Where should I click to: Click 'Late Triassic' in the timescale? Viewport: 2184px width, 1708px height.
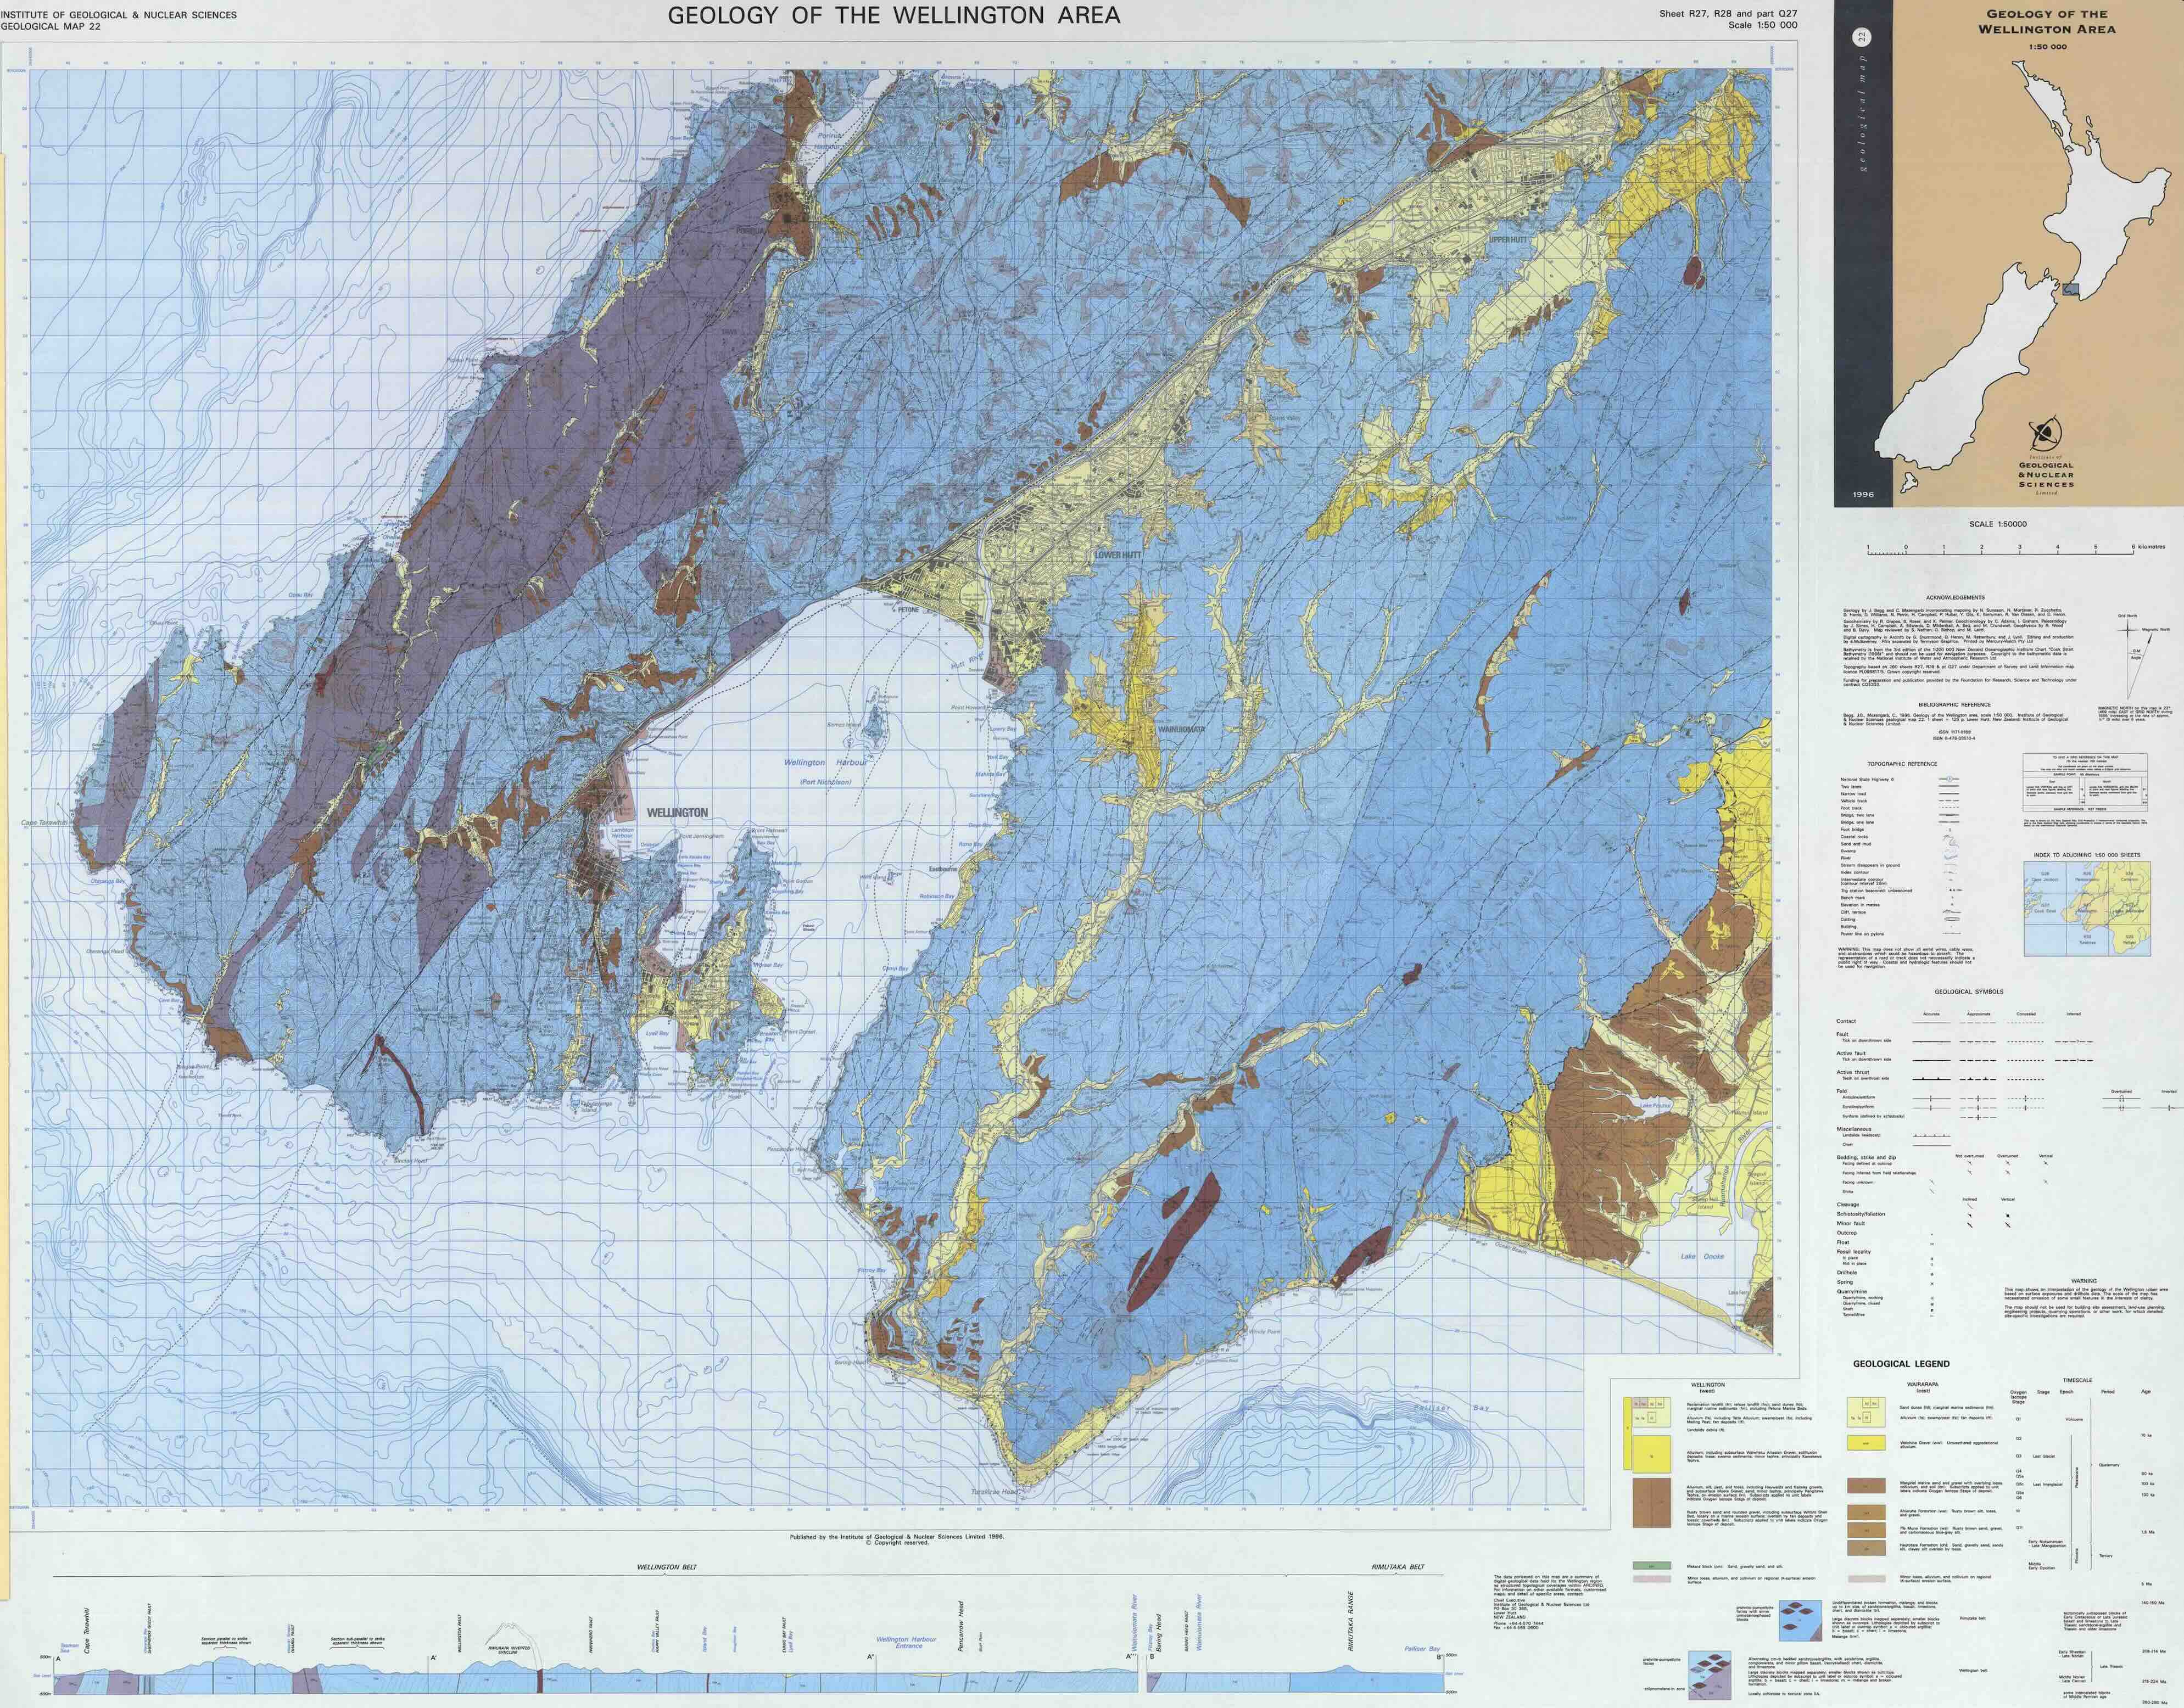(2111, 1667)
